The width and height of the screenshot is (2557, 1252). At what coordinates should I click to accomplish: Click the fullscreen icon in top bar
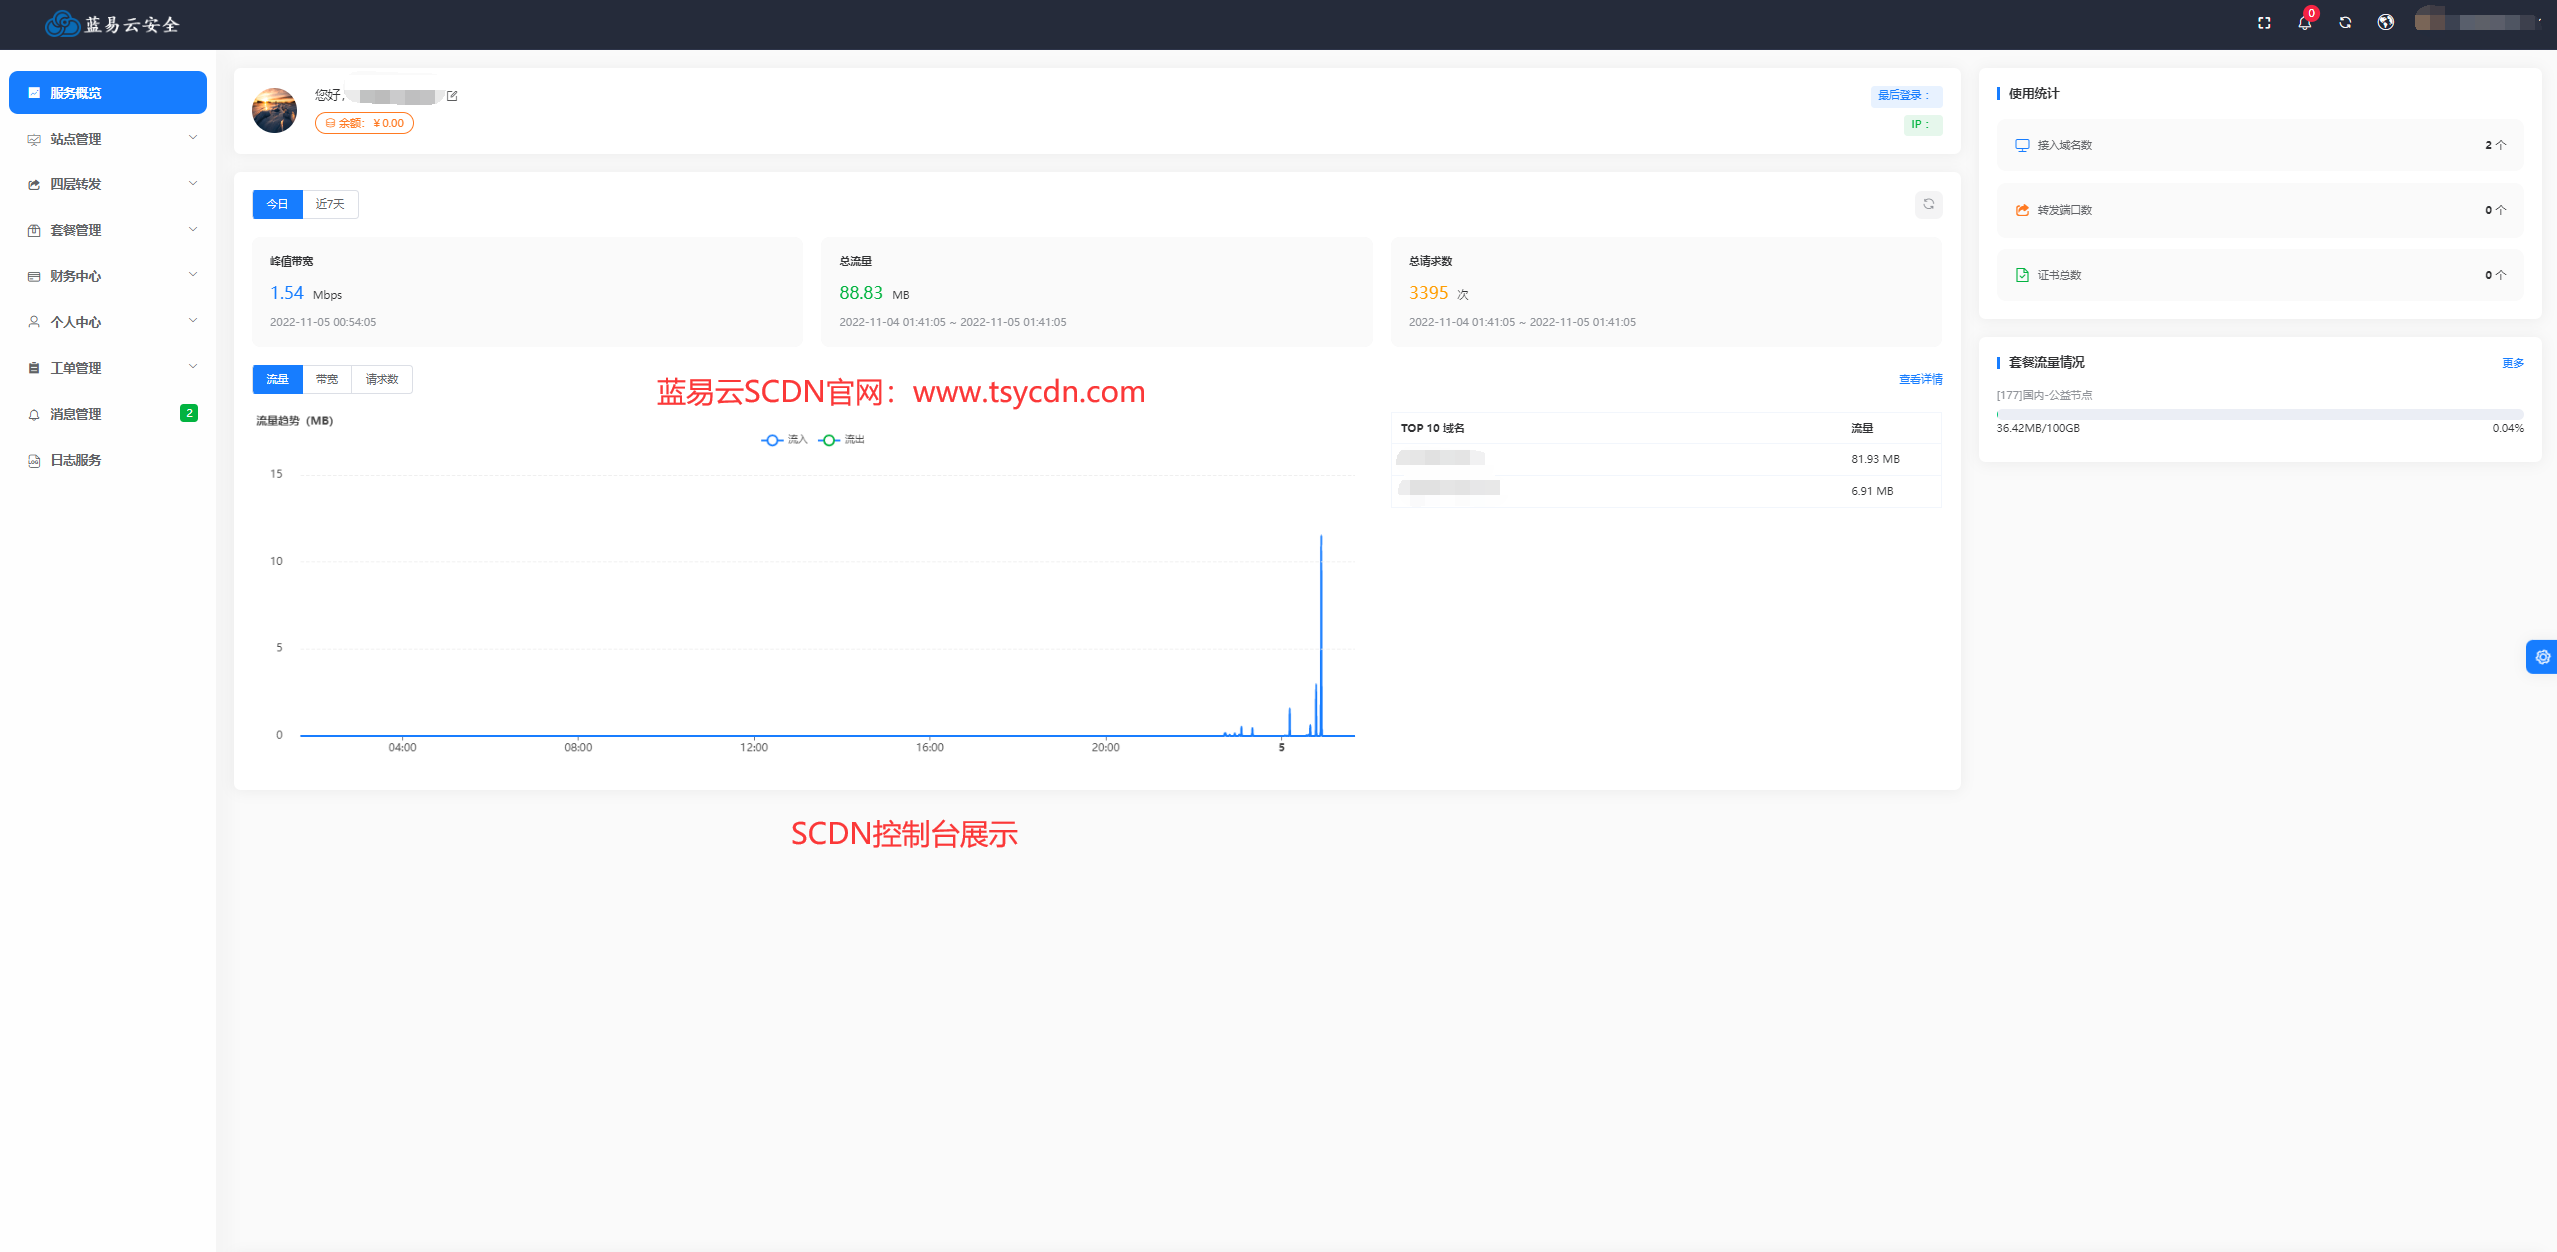click(x=2264, y=23)
